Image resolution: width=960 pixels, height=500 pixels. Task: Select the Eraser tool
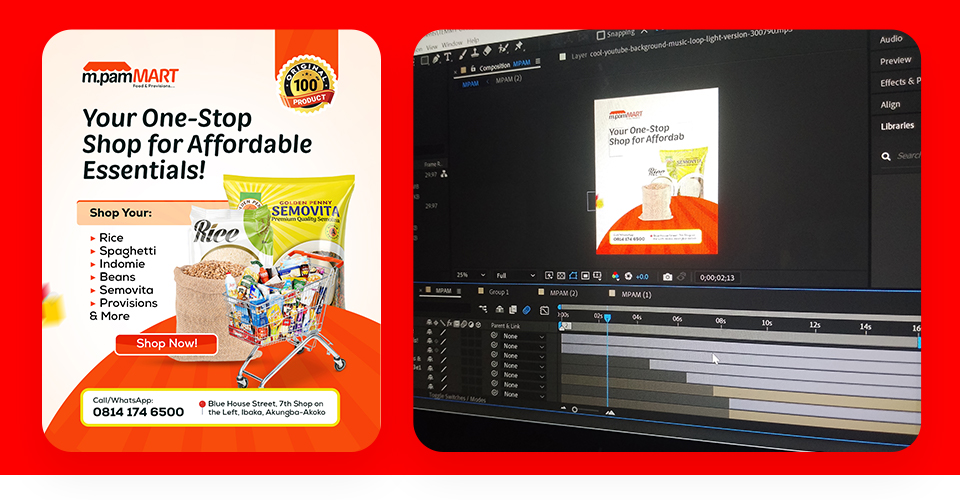pyautogui.click(x=487, y=51)
